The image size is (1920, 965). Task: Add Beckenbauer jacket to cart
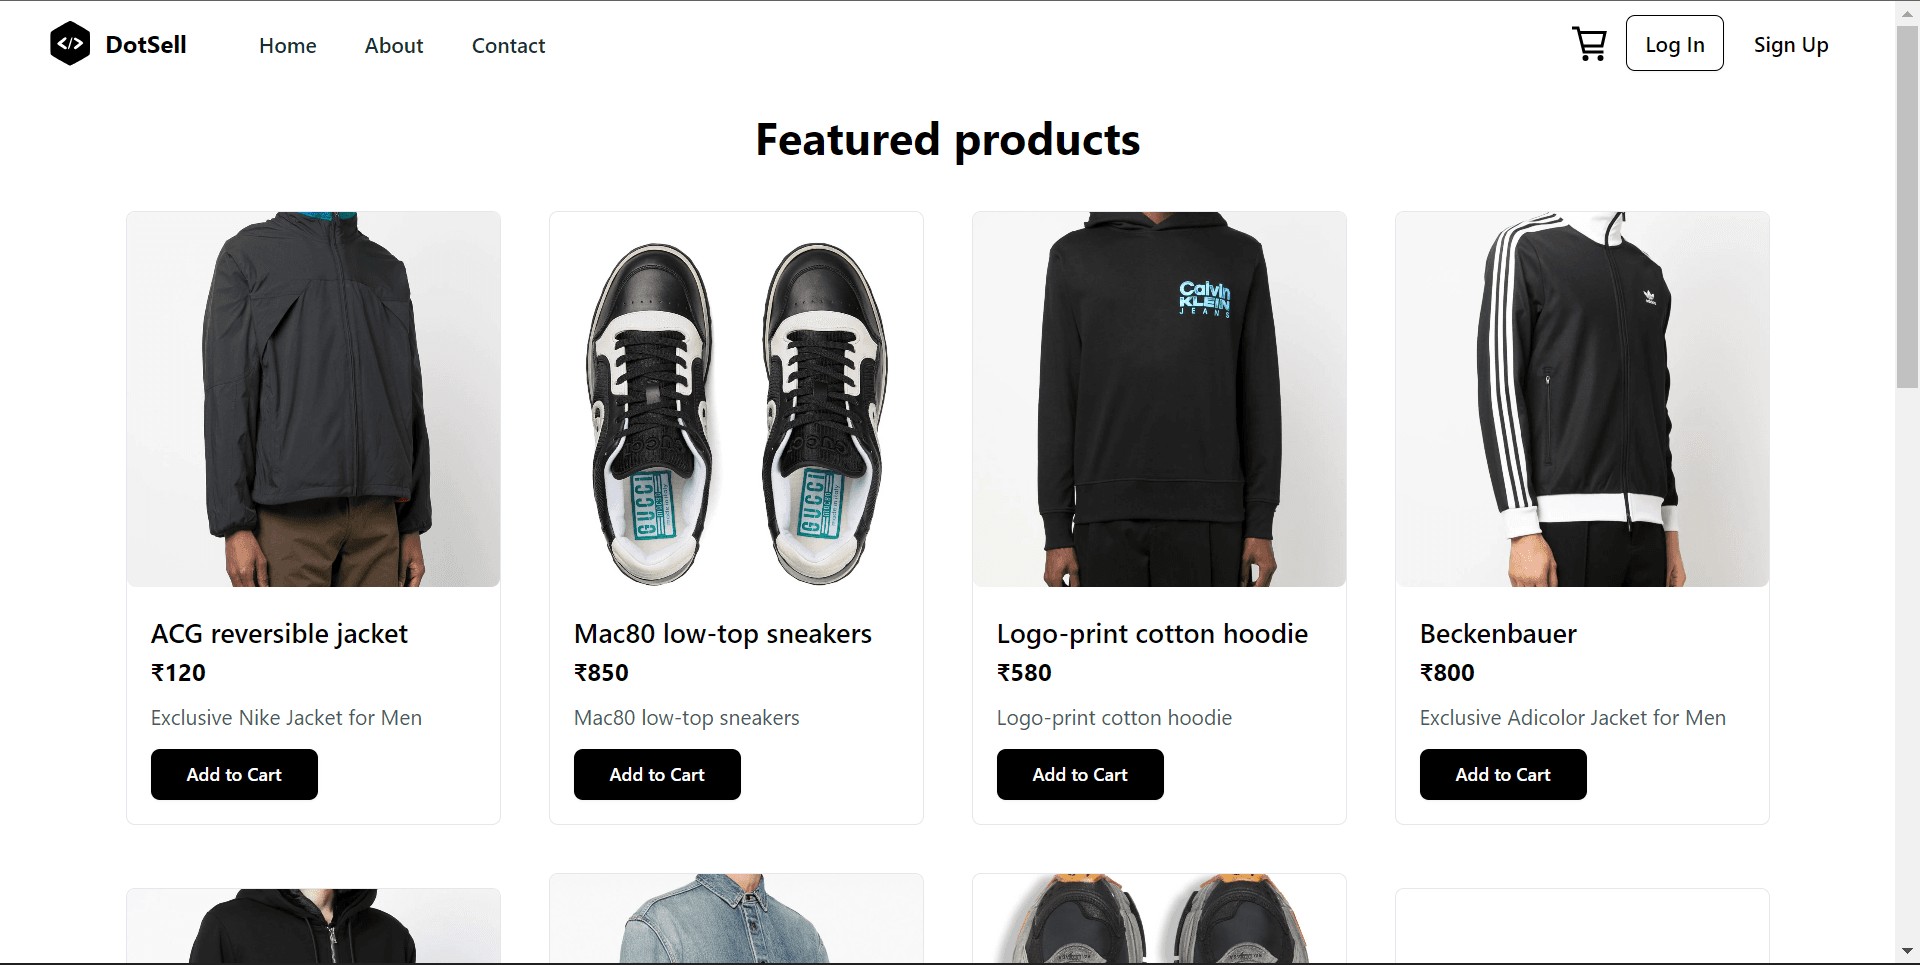[1503, 775]
